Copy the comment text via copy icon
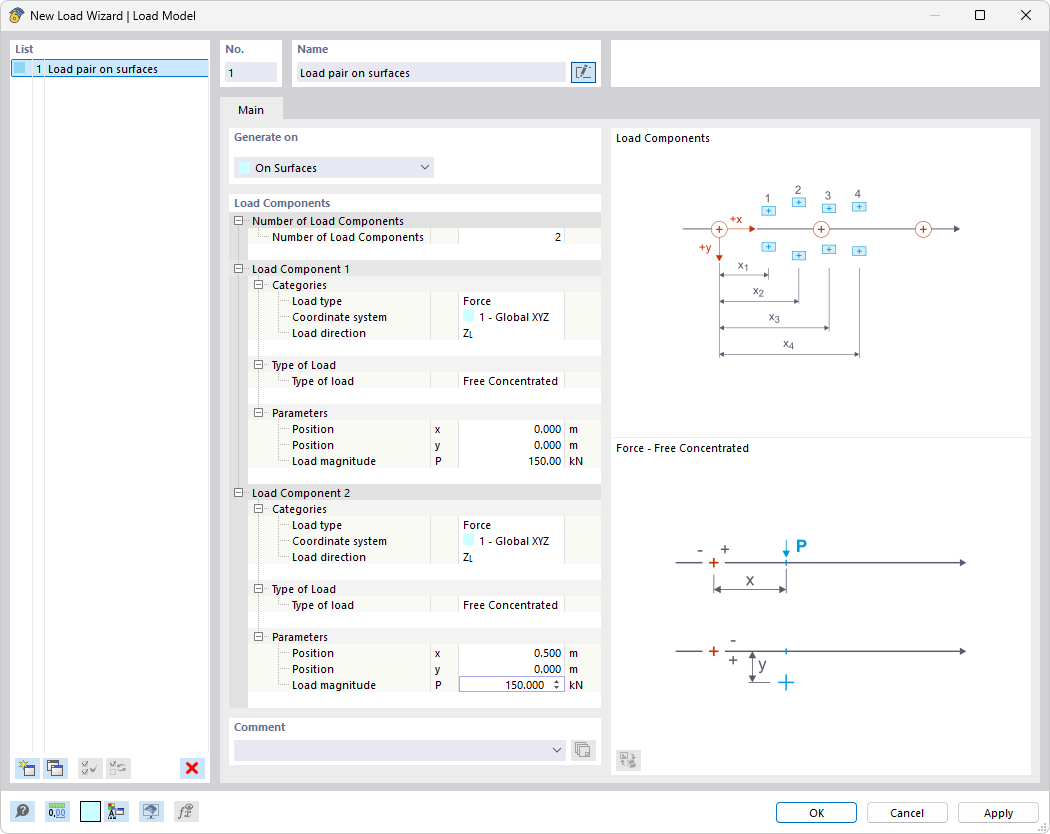Screen dimensions: 1050x834 click(582, 749)
